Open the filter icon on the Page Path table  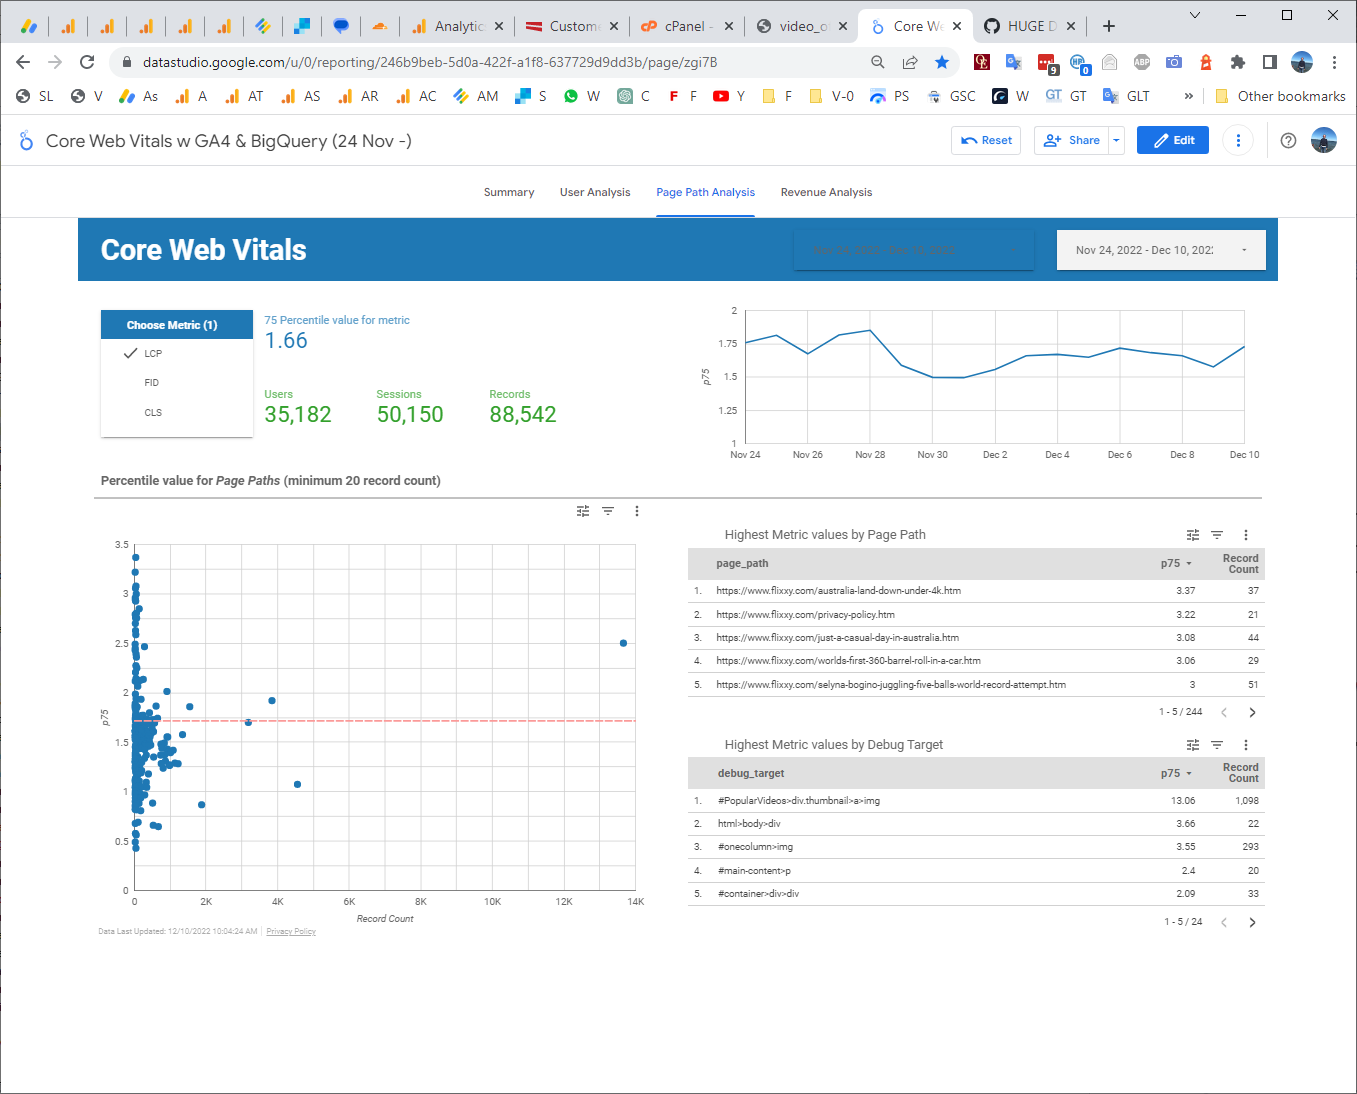click(x=1216, y=535)
